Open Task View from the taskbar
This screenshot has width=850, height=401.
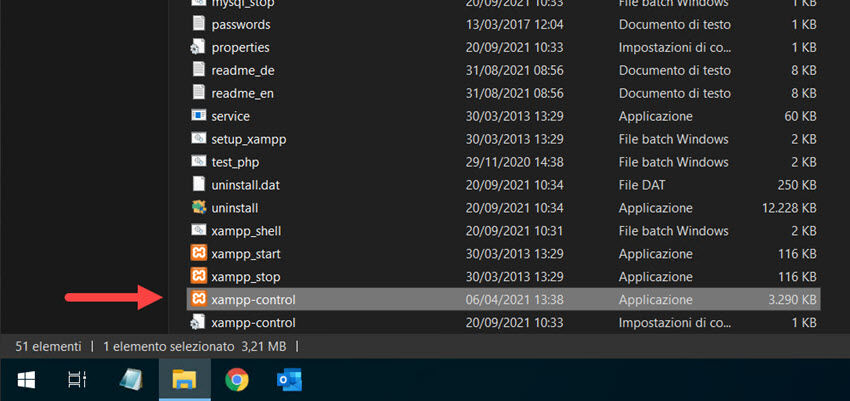click(78, 379)
